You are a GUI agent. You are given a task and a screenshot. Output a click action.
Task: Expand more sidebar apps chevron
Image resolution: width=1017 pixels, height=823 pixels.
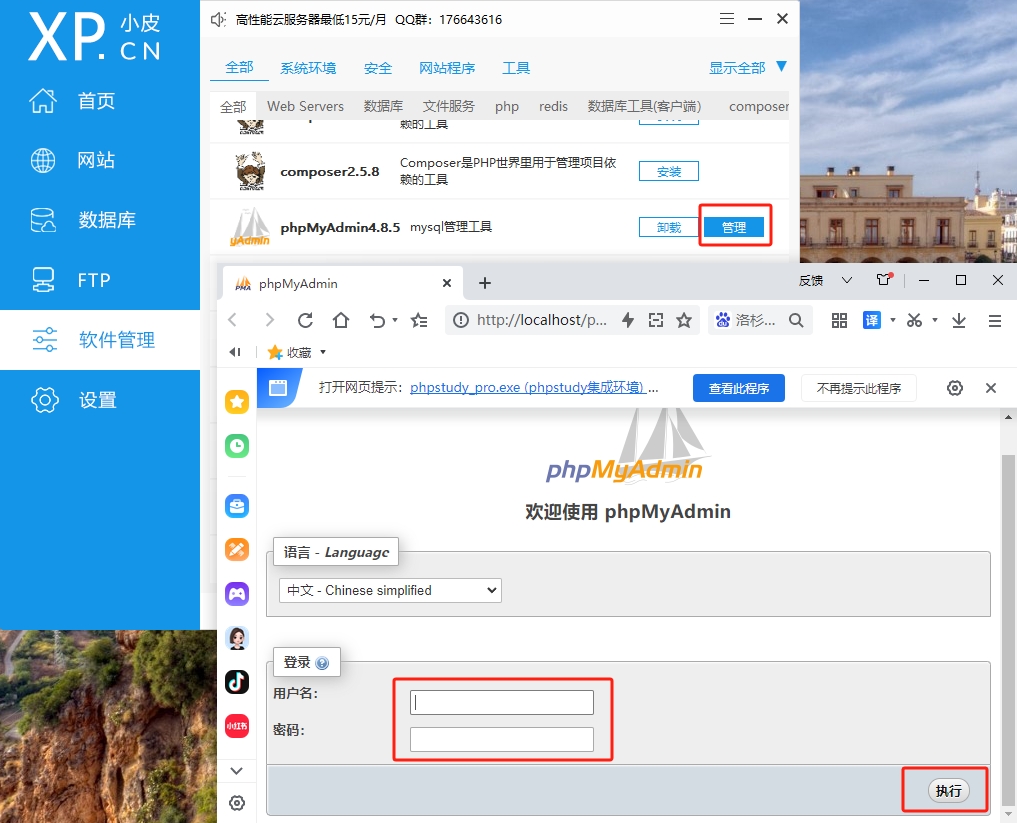point(237,770)
